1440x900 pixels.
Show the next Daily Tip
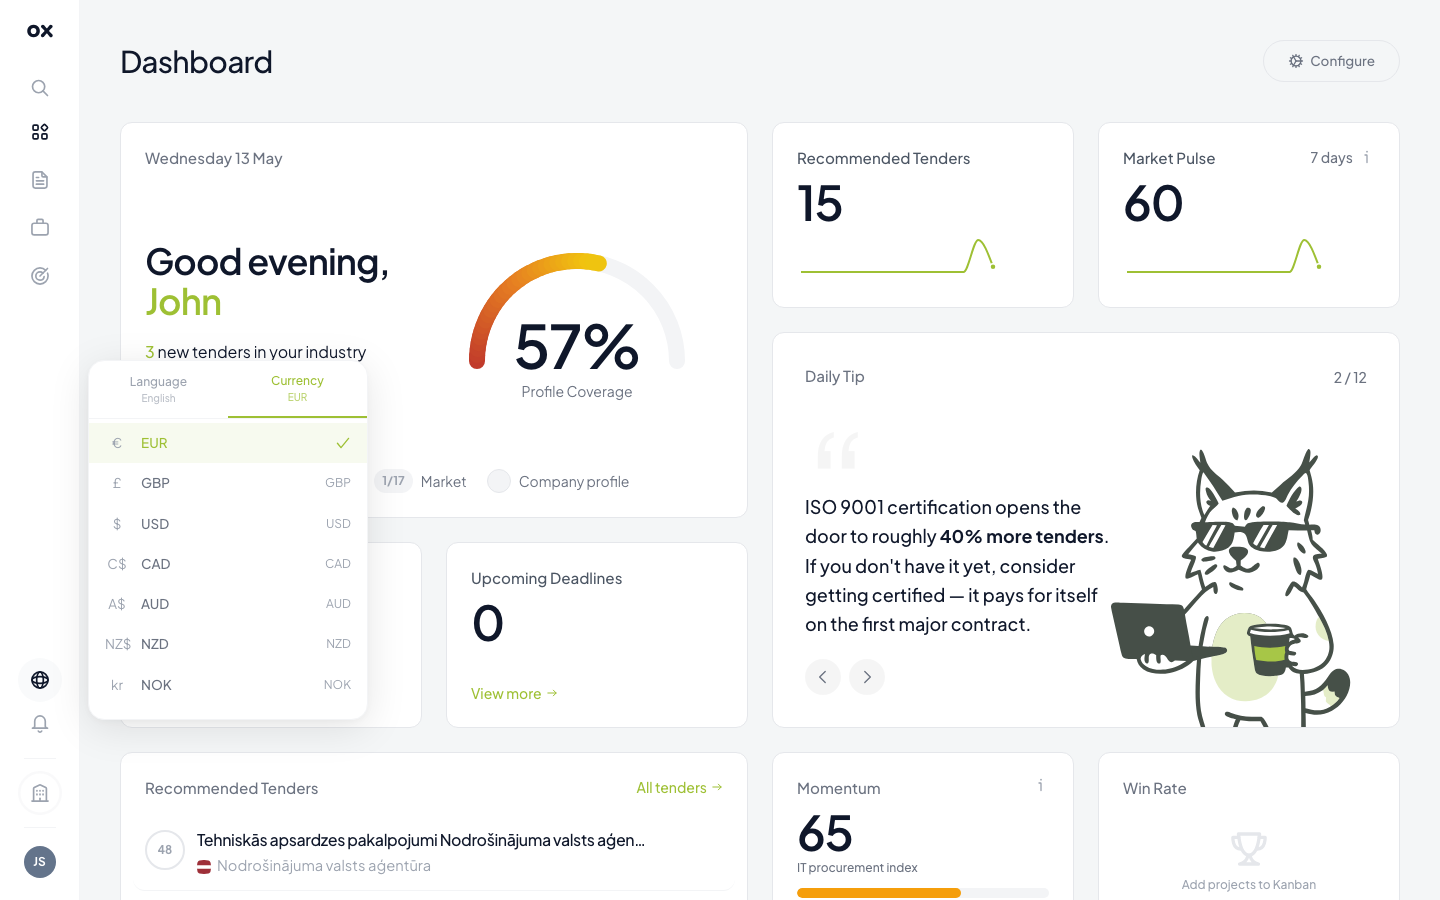pyautogui.click(x=867, y=677)
